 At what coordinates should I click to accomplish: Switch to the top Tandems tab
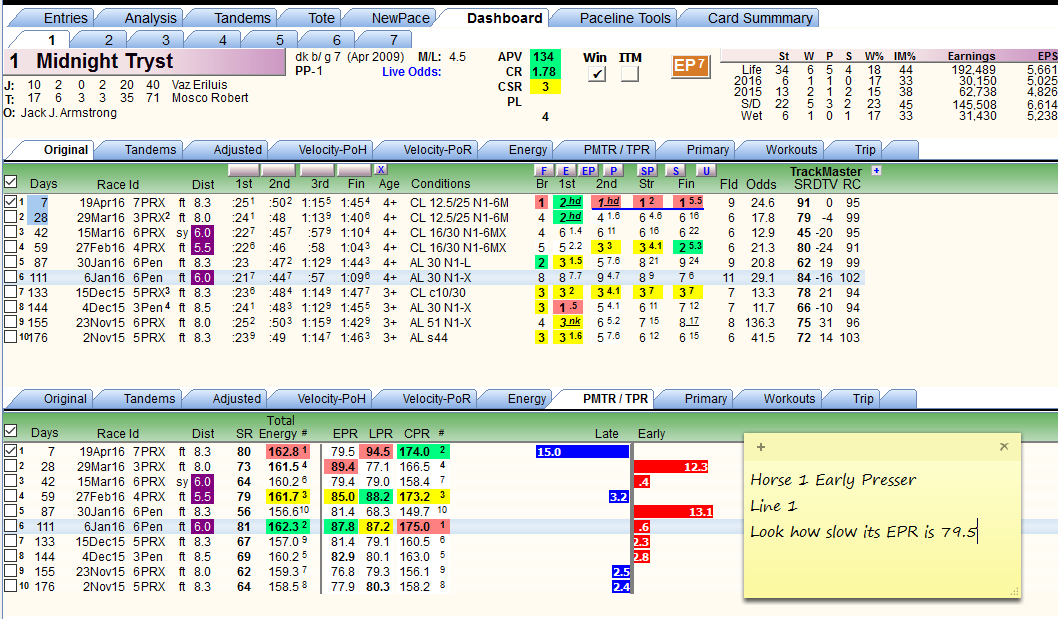coord(242,18)
